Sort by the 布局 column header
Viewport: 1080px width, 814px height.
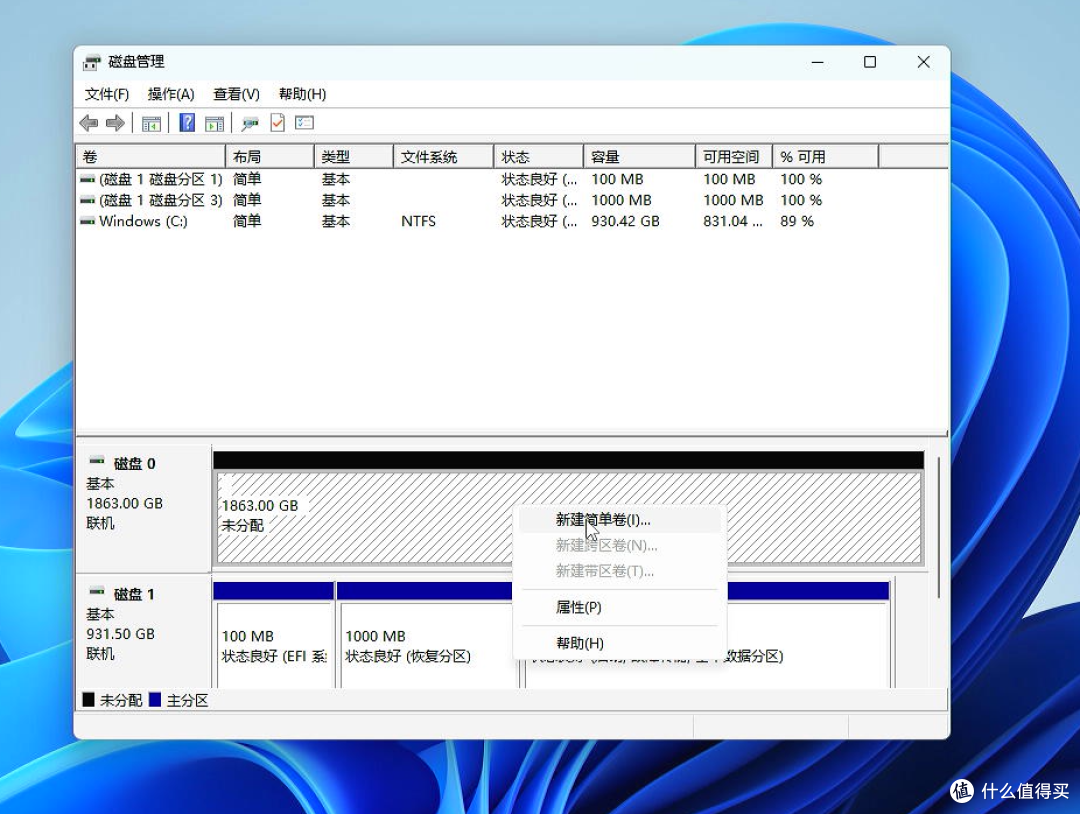point(269,157)
